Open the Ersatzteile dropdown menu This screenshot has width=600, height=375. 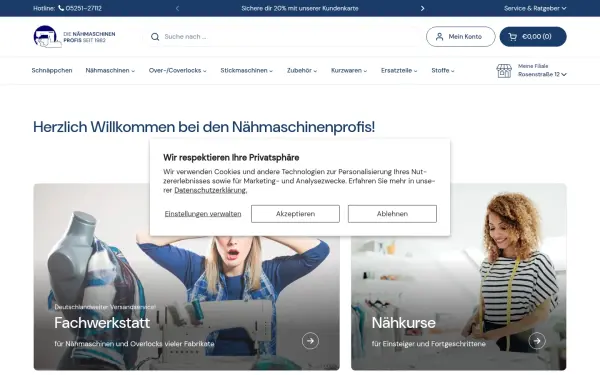coord(399,70)
